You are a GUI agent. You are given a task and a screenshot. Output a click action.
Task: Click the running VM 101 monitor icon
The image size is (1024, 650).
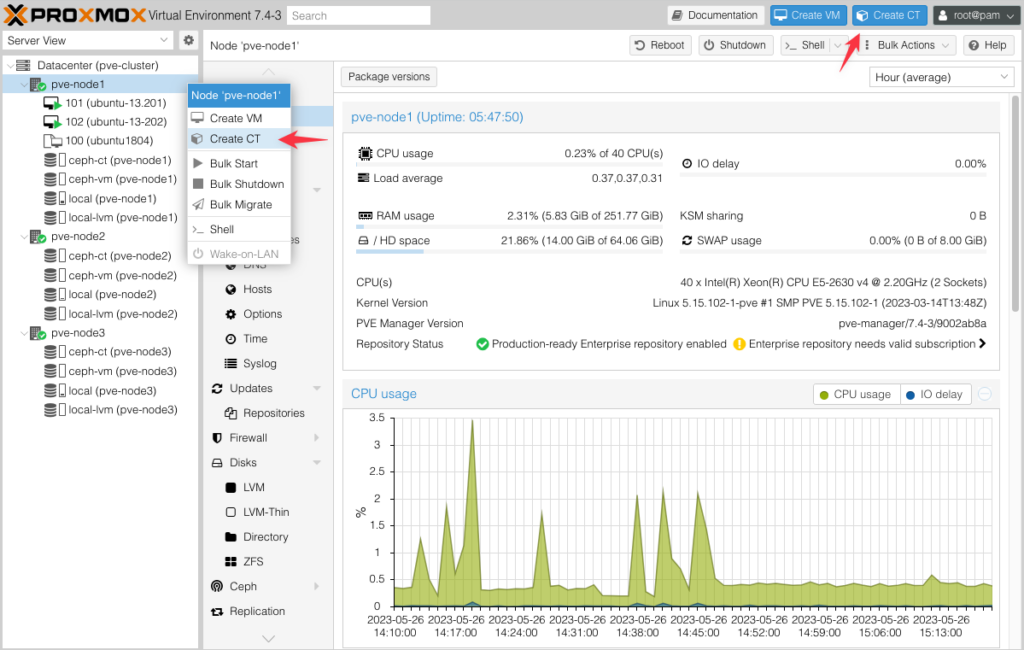point(52,103)
